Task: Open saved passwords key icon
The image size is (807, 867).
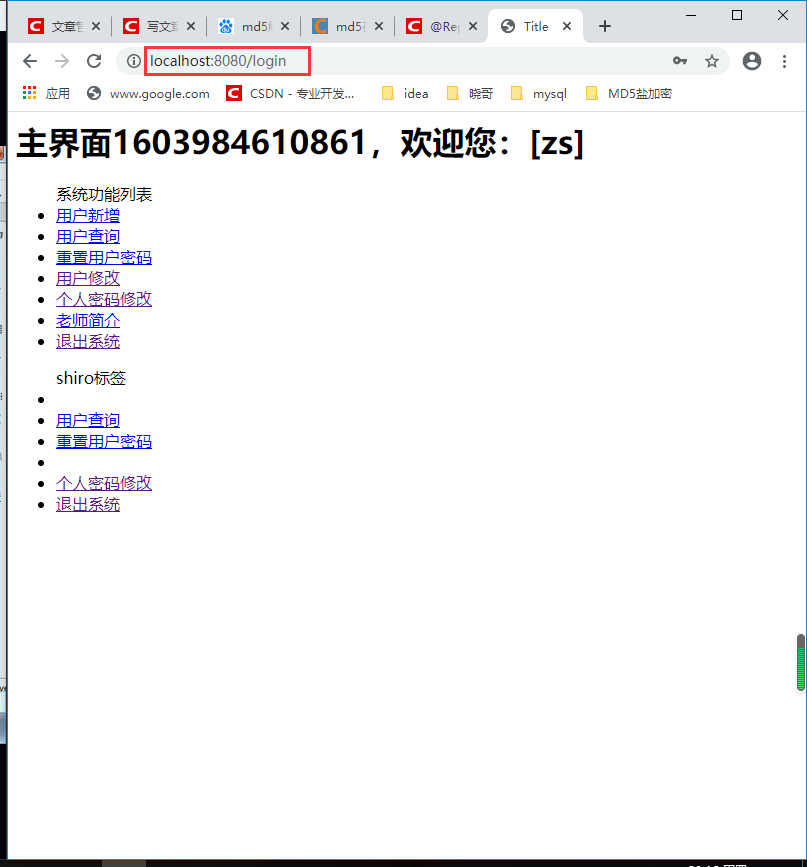Action: pyautogui.click(x=680, y=61)
